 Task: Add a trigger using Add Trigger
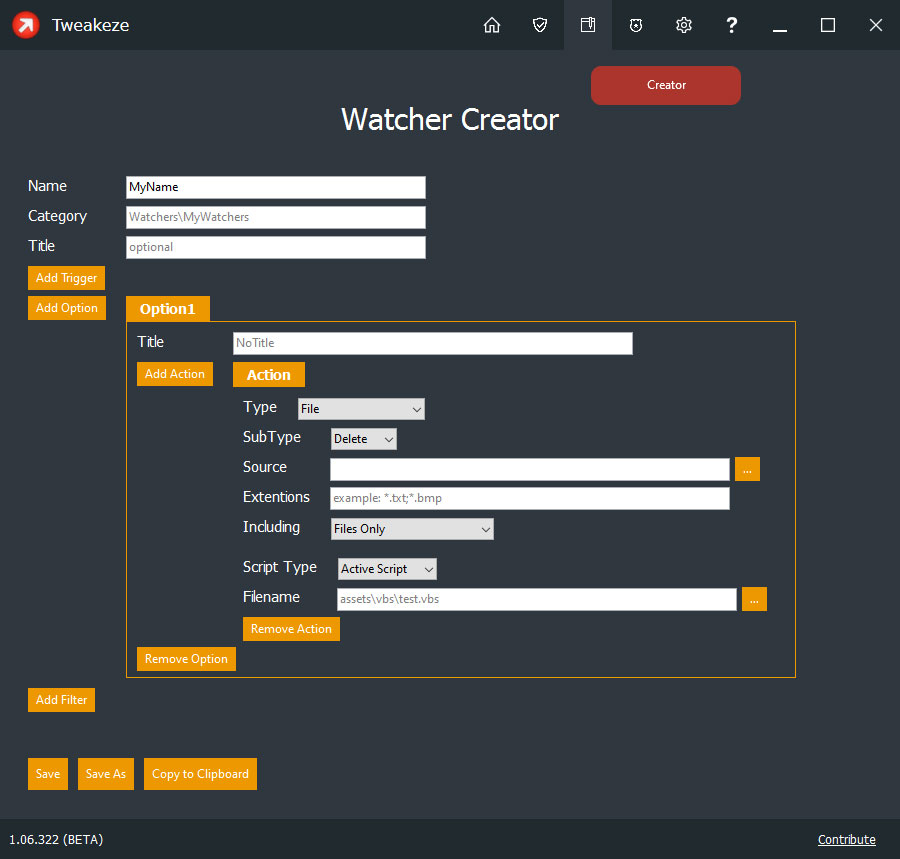pos(66,277)
